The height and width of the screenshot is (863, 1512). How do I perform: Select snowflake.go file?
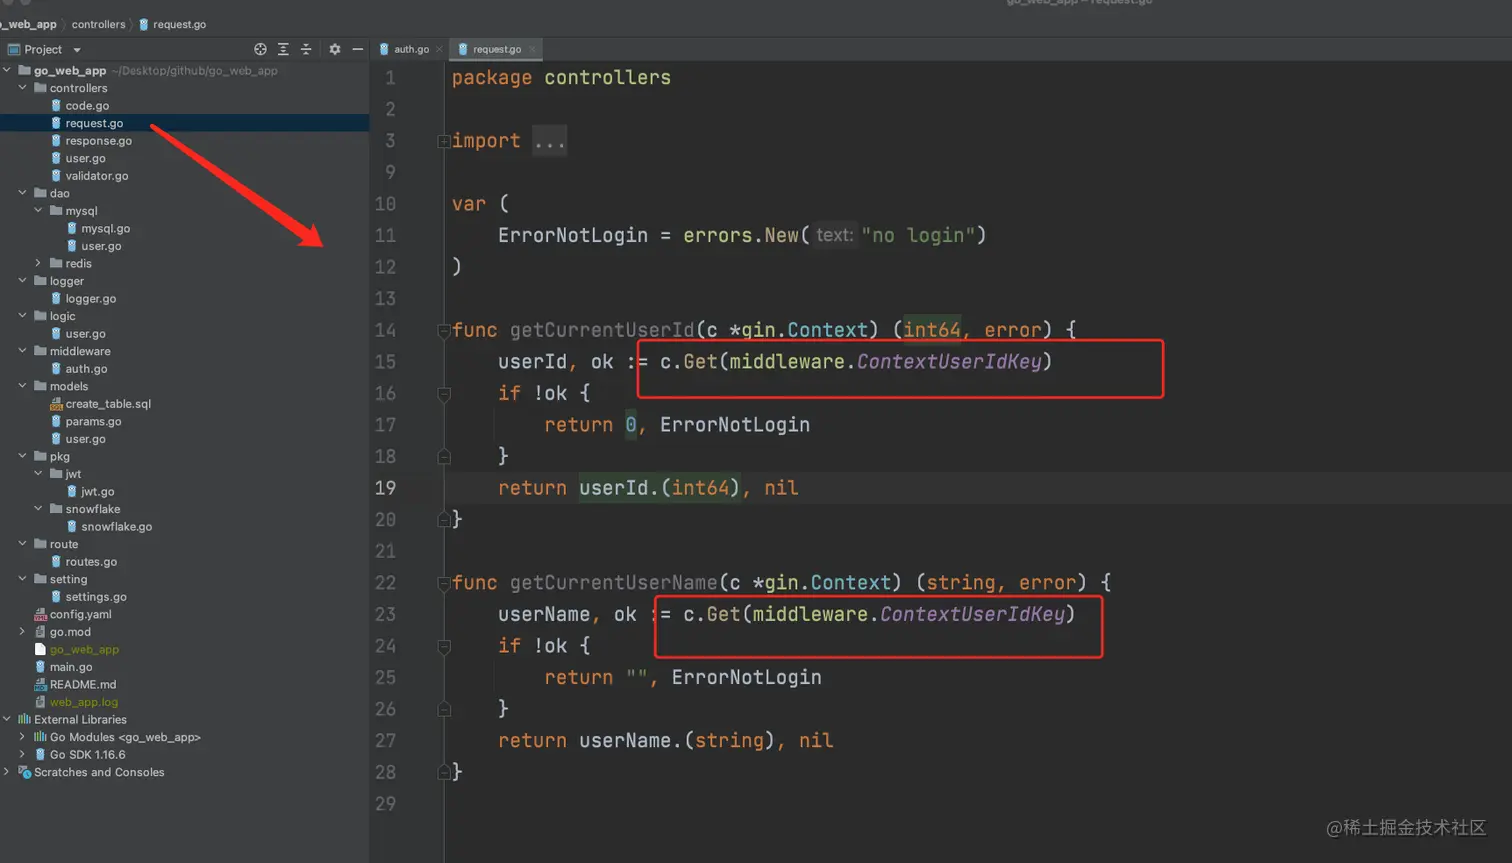coord(116,527)
